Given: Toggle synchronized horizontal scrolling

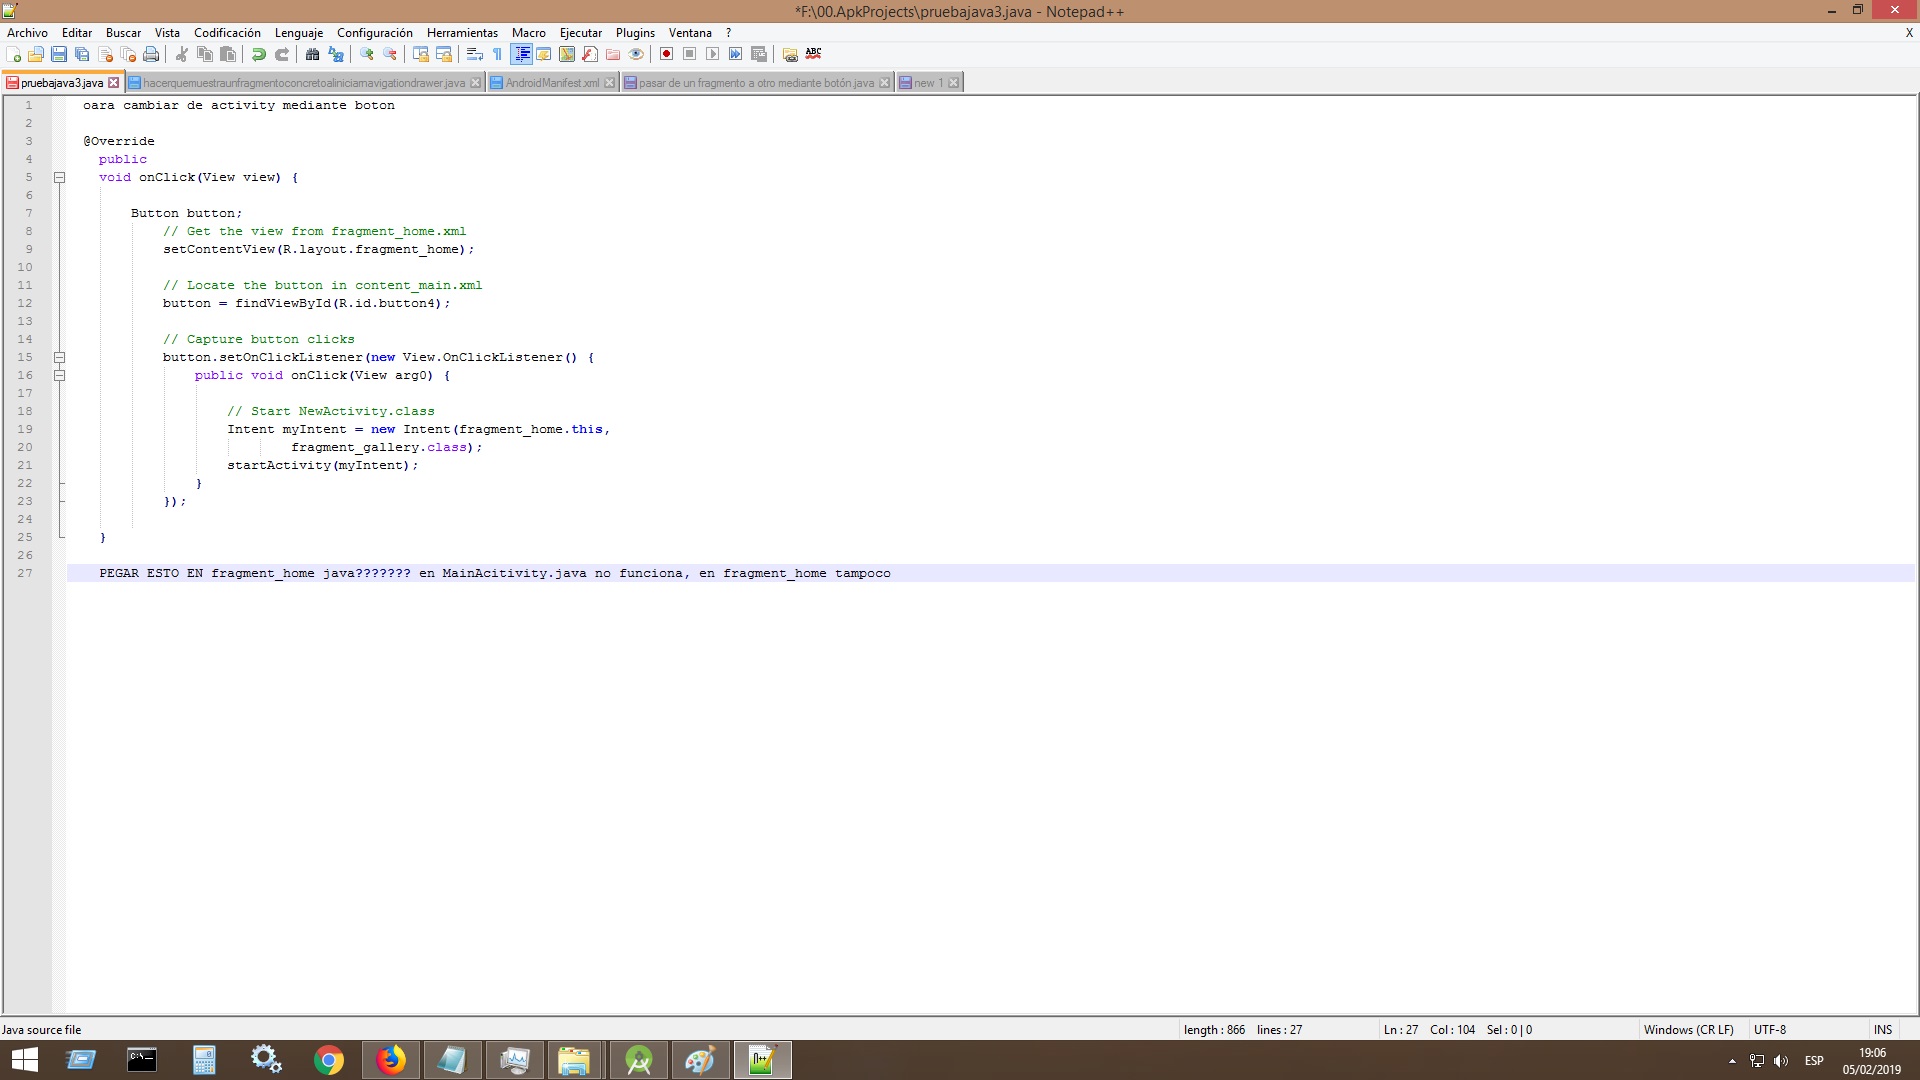Looking at the screenshot, I should click(x=444, y=54).
